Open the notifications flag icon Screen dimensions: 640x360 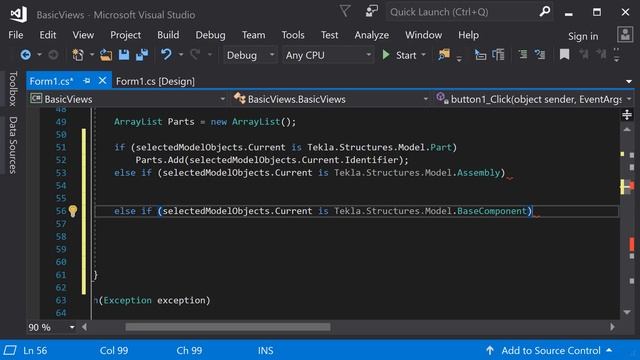pos(345,11)
